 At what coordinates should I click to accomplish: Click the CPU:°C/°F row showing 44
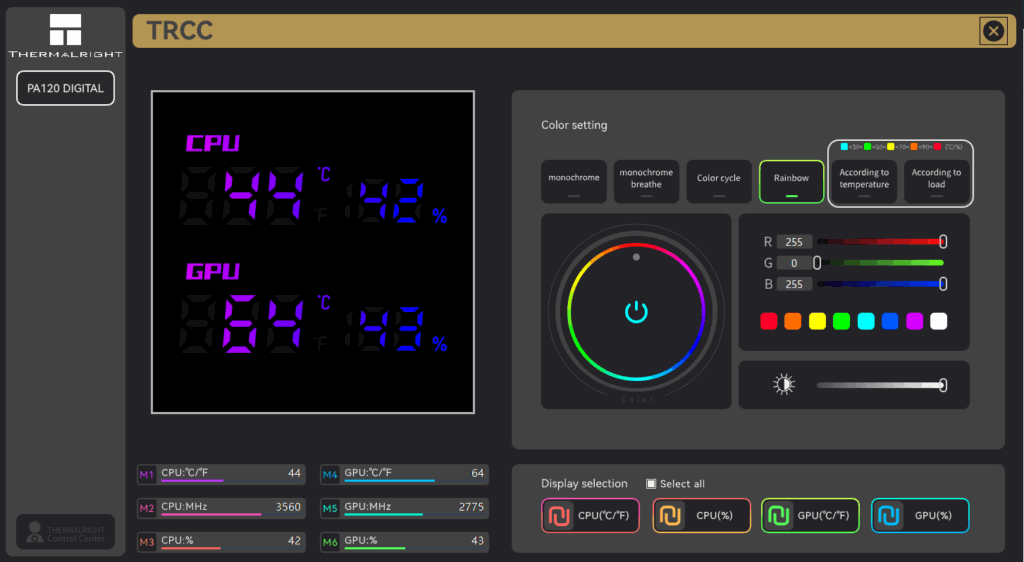(x=221, y=475)
